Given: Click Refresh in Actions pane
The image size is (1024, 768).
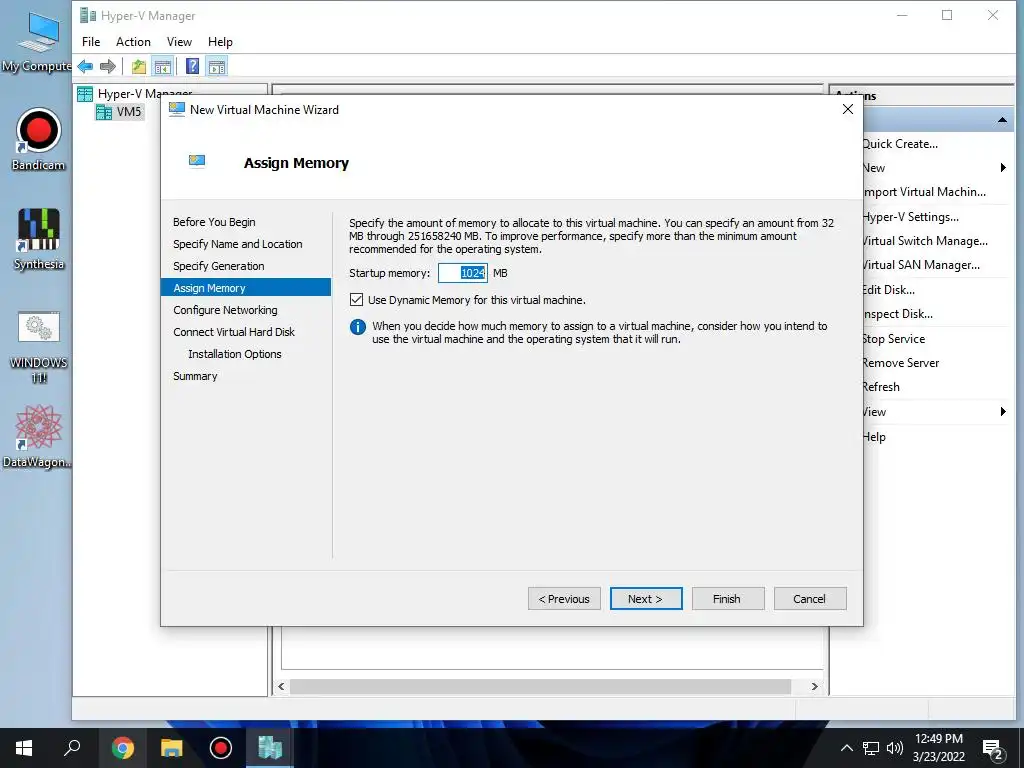Looking at the screenshot, I should point(881,387).
